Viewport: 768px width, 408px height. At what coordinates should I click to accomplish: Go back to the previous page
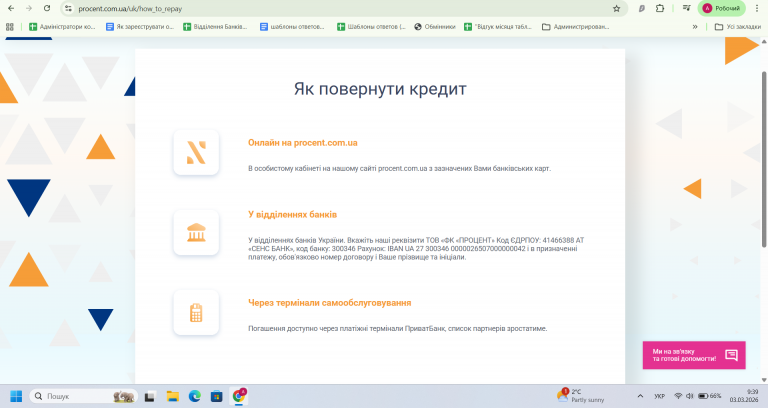(11, 8)
